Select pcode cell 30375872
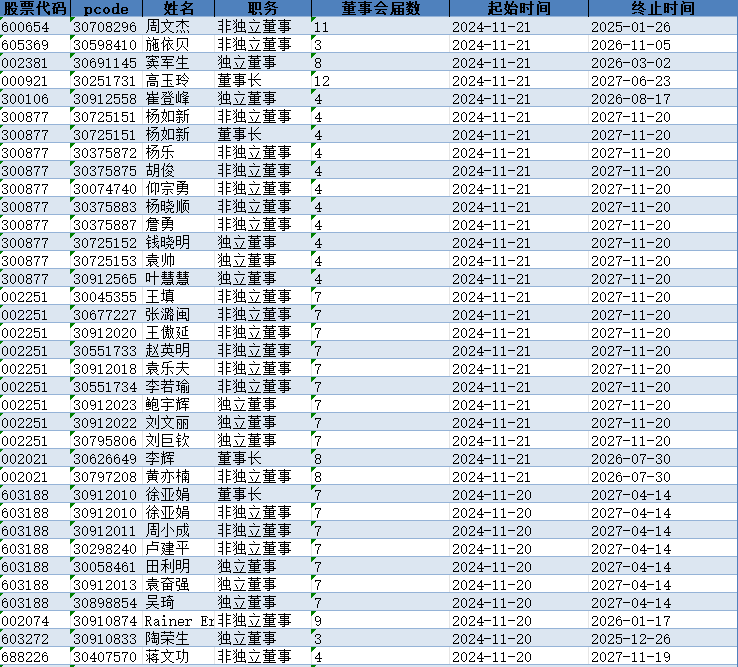This screenshot has height=667, width=738. coord(105,152)
